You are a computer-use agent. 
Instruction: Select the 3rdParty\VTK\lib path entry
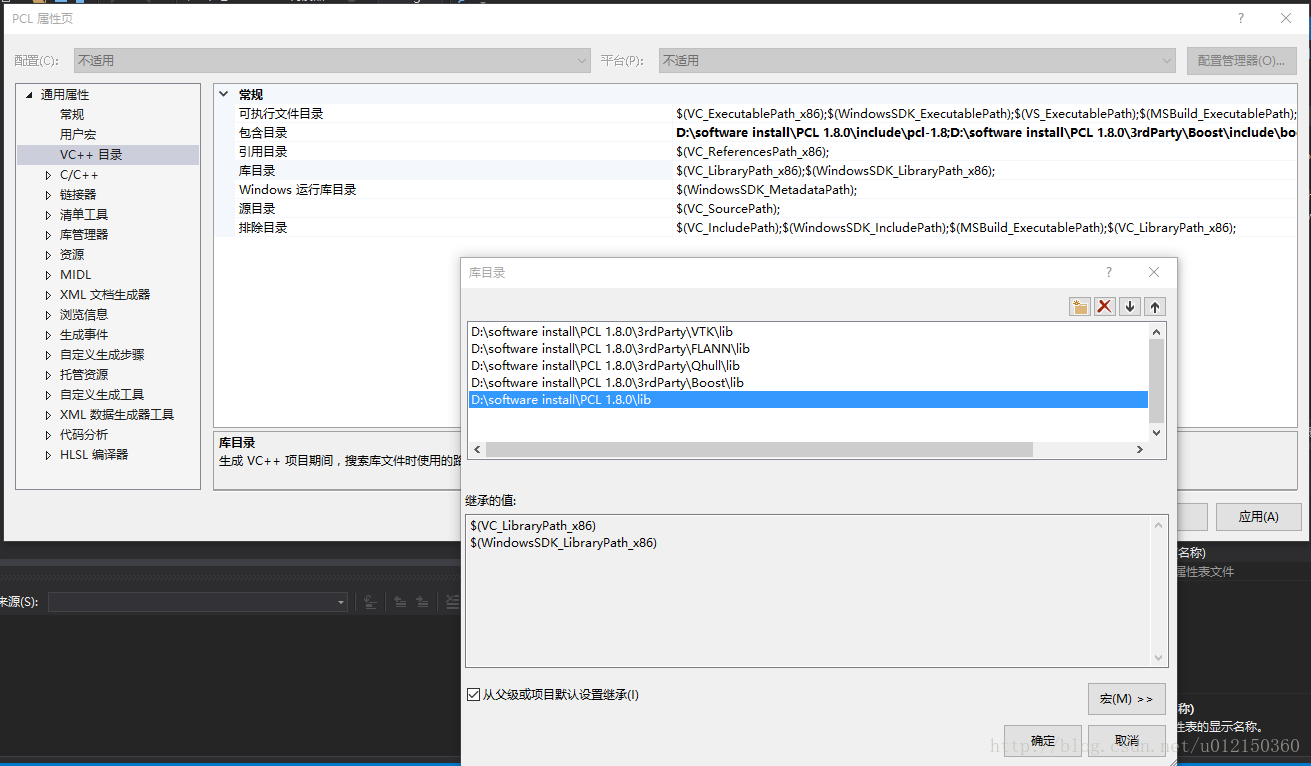coord(809,332)
